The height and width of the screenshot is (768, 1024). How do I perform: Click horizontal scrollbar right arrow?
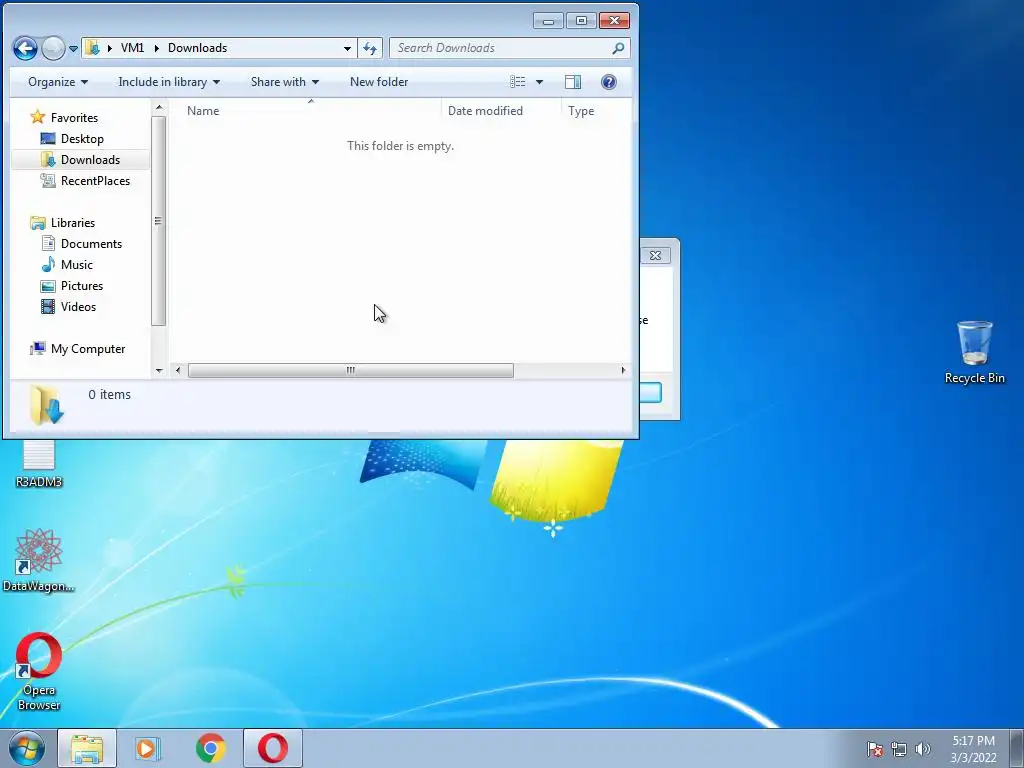623,370
